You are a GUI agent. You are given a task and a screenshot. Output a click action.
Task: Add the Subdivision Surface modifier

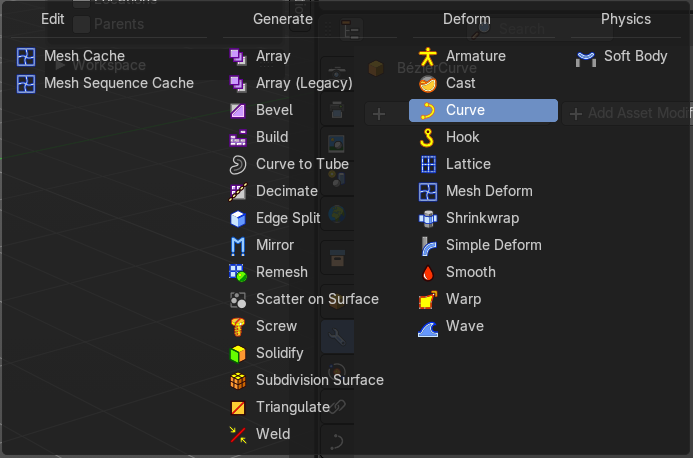[306, 380]
